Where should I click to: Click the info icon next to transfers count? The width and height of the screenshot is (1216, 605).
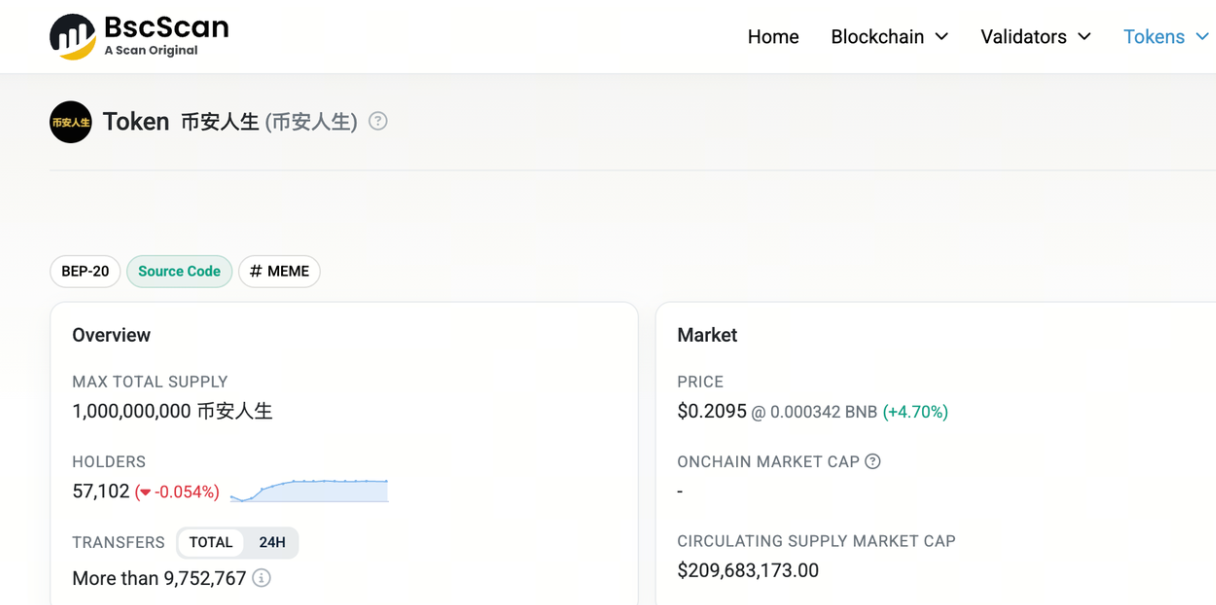click(x=261, y=578)
